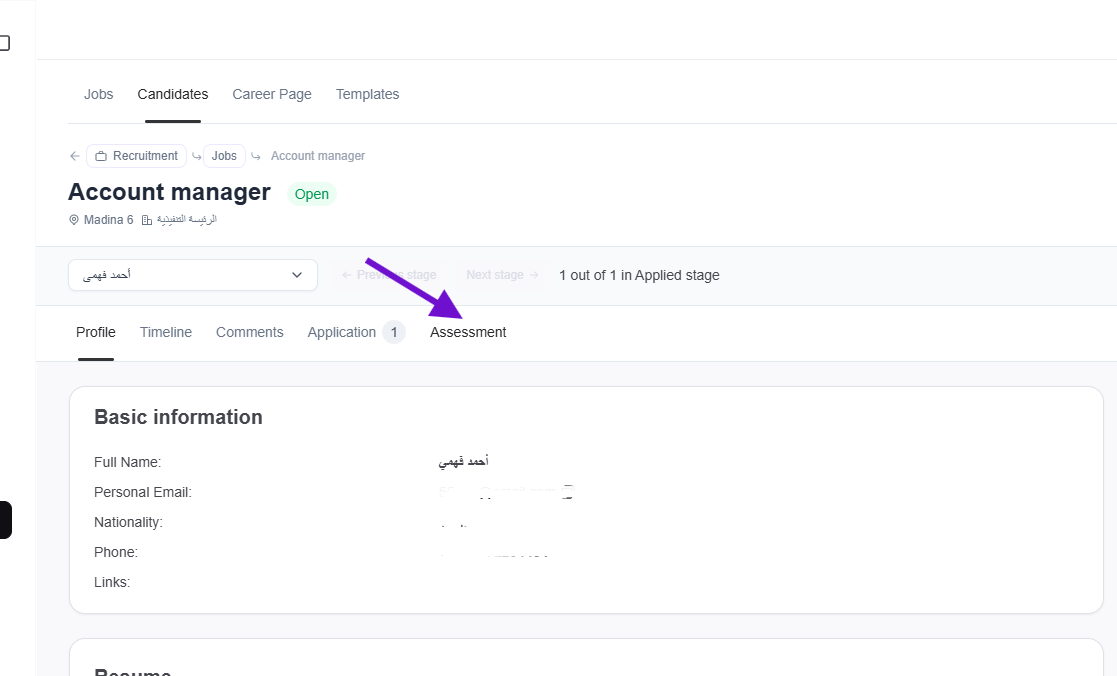Click the green Open status badge
The height and width of the screenshot is (676, 1117).
pos(312,194)
